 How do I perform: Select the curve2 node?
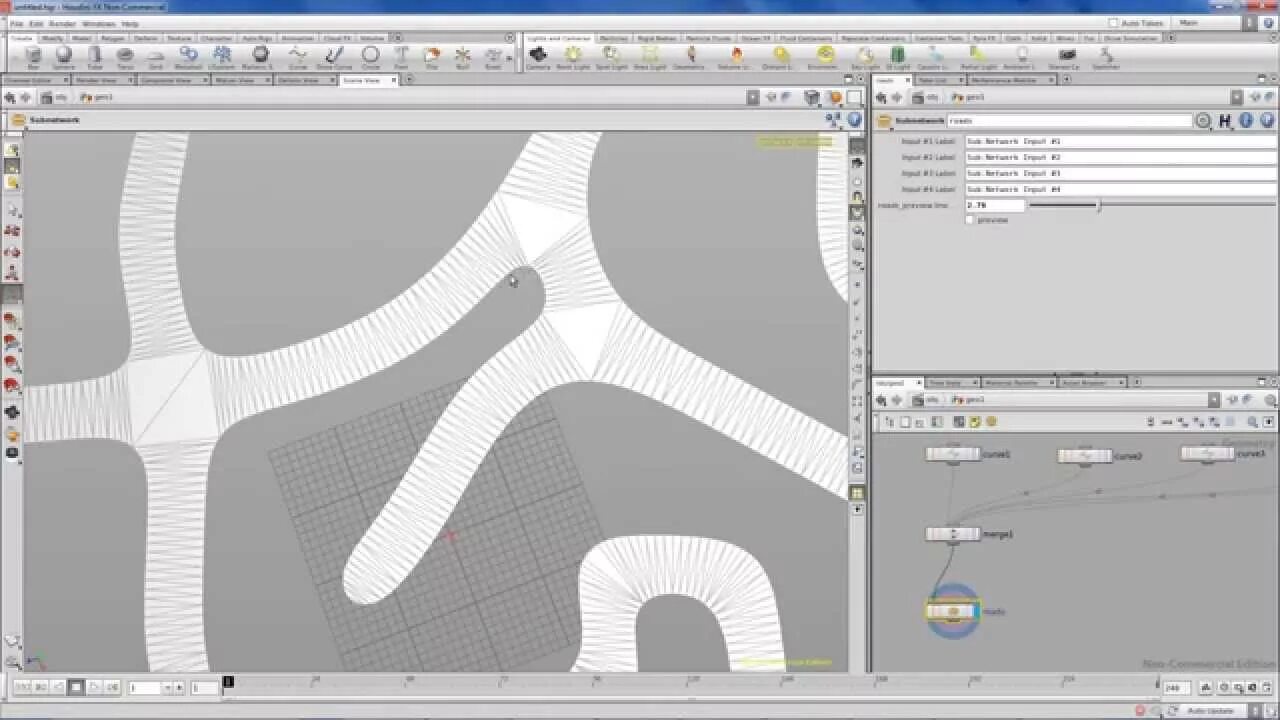(1085, 456)
